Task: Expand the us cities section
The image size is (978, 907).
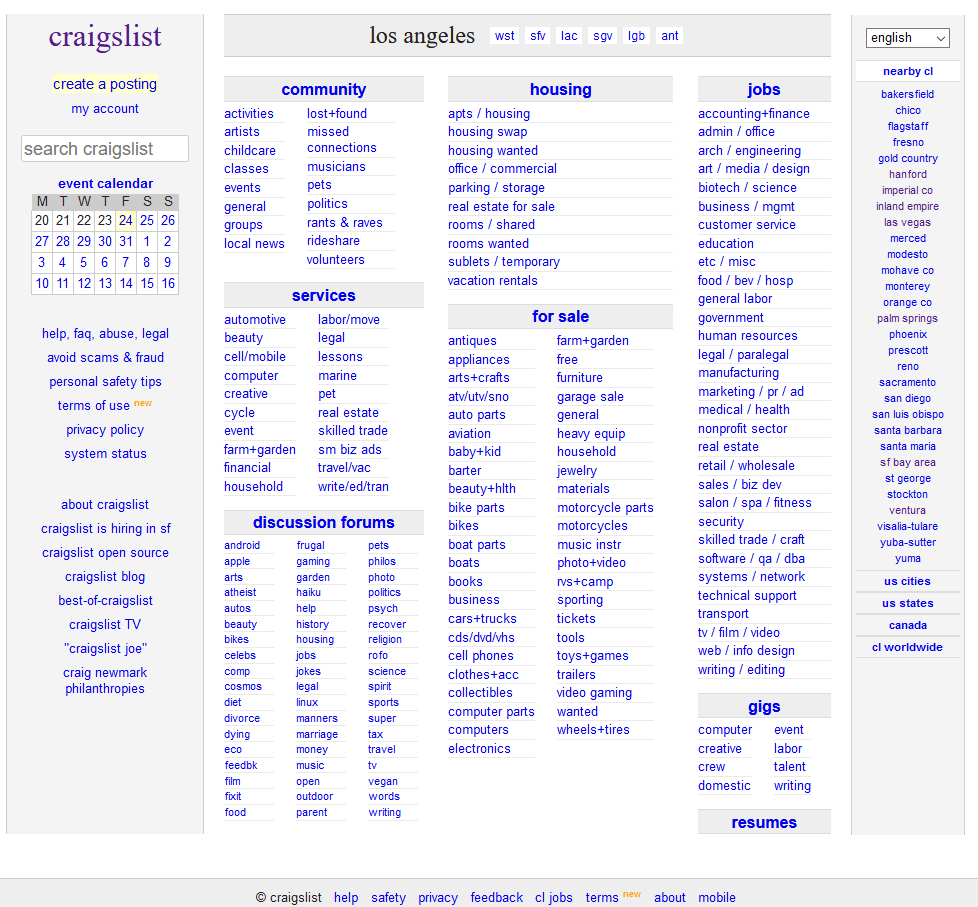Action: [x=908, y=581]
